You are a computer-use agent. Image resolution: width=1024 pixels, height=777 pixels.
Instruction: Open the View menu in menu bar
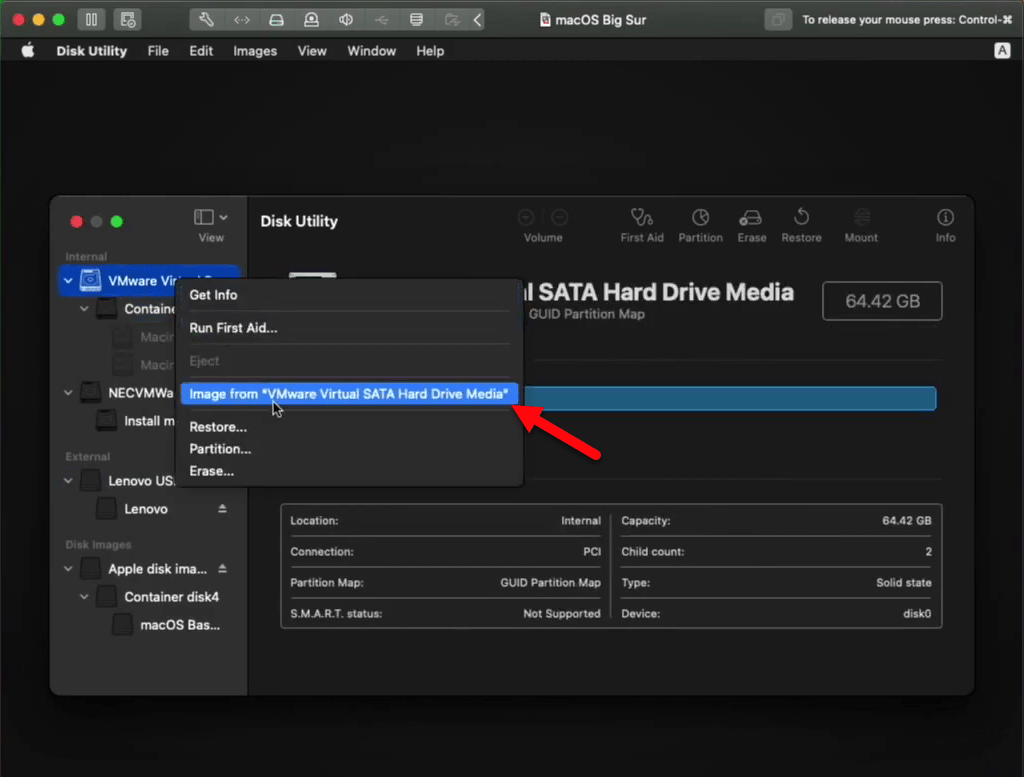[x=312, y=51]
